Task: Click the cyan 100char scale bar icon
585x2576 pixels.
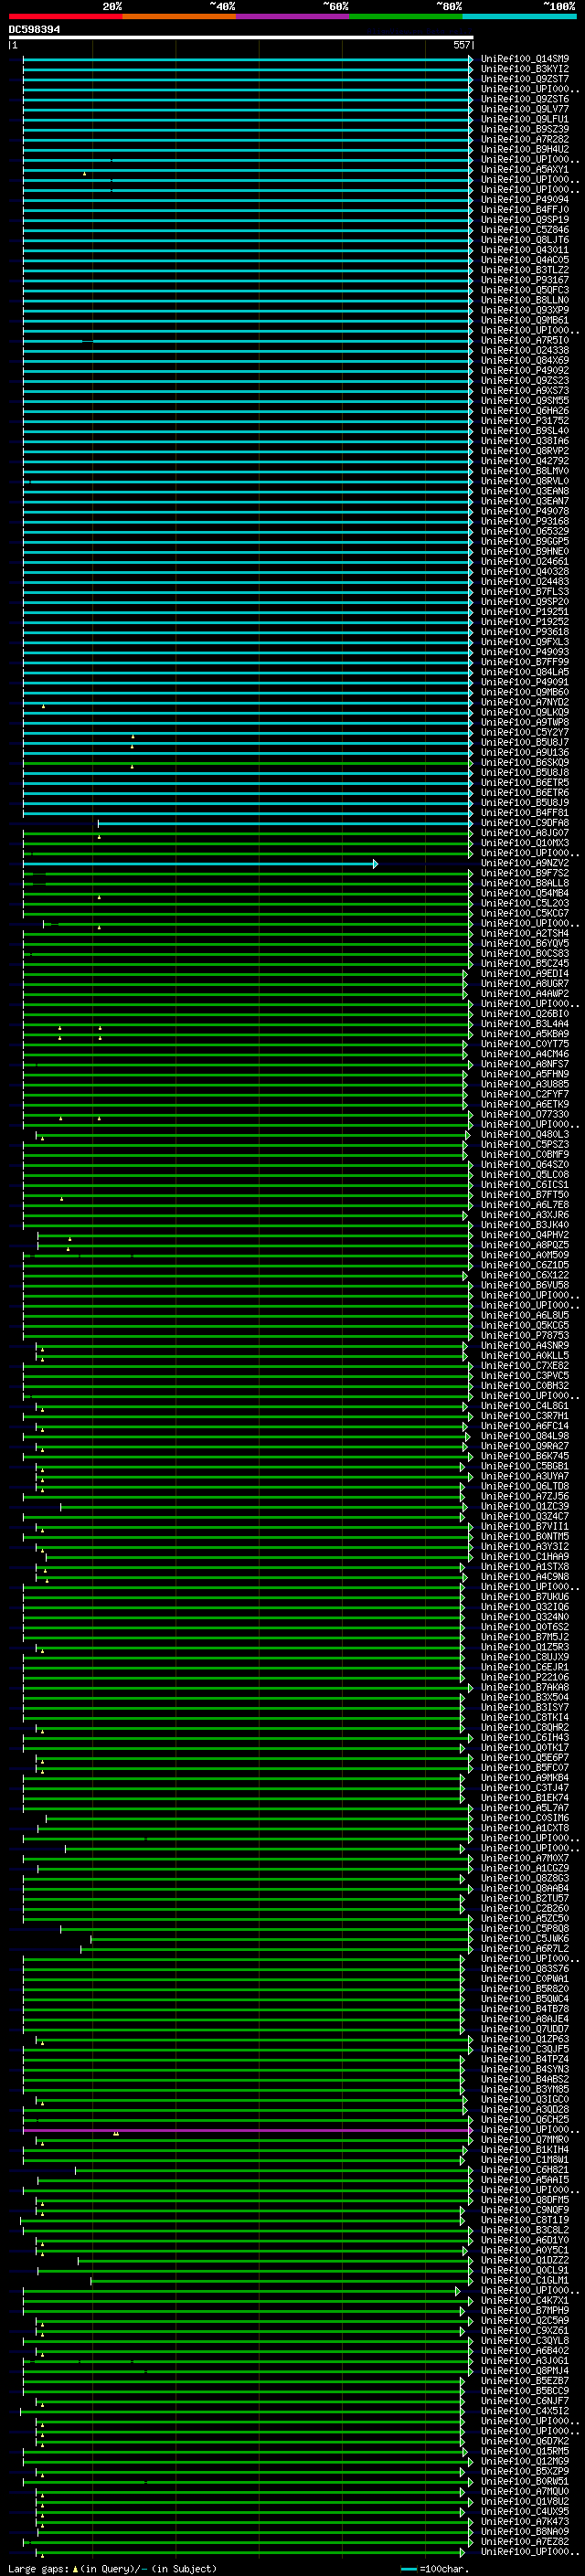Action: click(408, 2569)
